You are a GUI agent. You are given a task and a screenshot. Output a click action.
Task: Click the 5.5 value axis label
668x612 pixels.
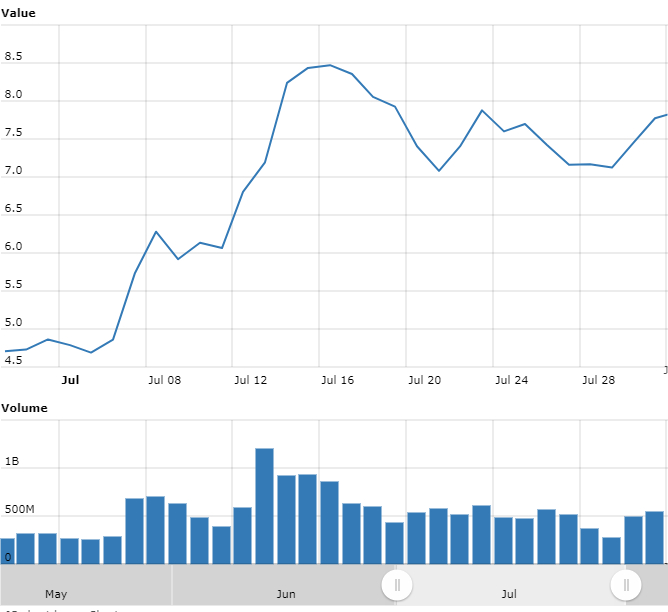click(13, 284)
